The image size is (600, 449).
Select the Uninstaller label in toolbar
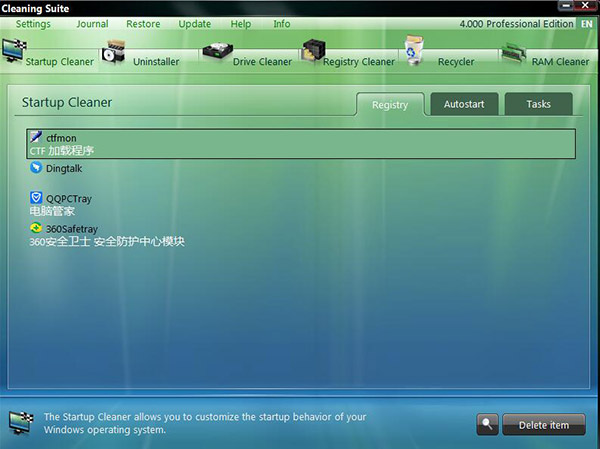(x=156, y=62)
